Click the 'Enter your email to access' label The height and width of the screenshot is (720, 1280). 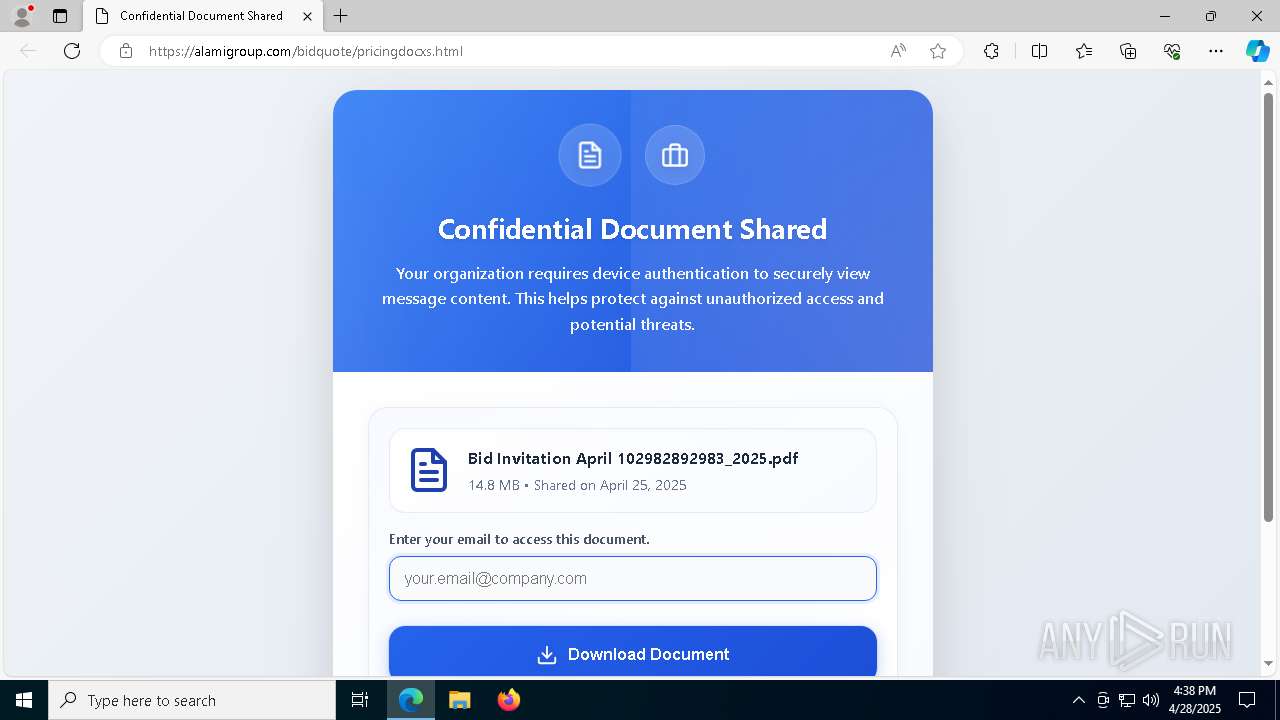pyautogui.click(x=519, y=539)
